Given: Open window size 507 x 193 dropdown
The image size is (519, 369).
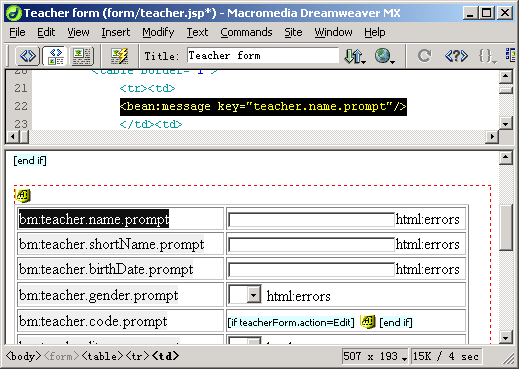Looking at the screenshot, I should tap(376, 357).
